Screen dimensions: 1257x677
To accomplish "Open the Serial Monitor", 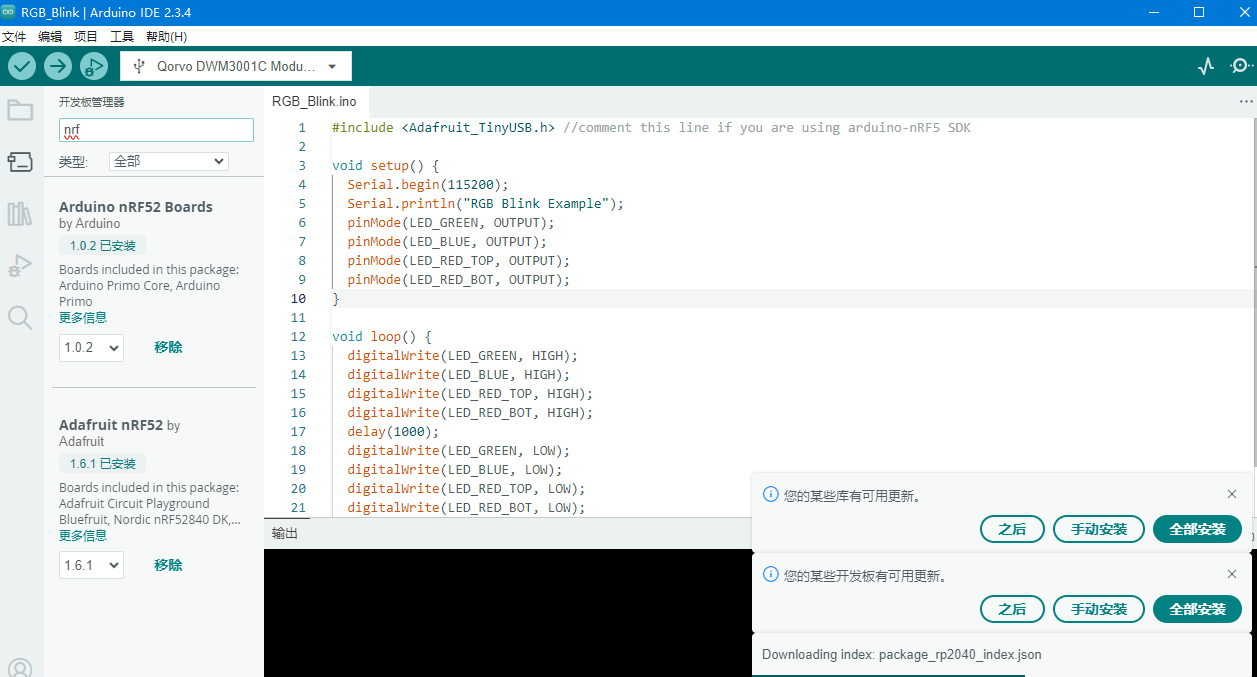I will 1241,66.
